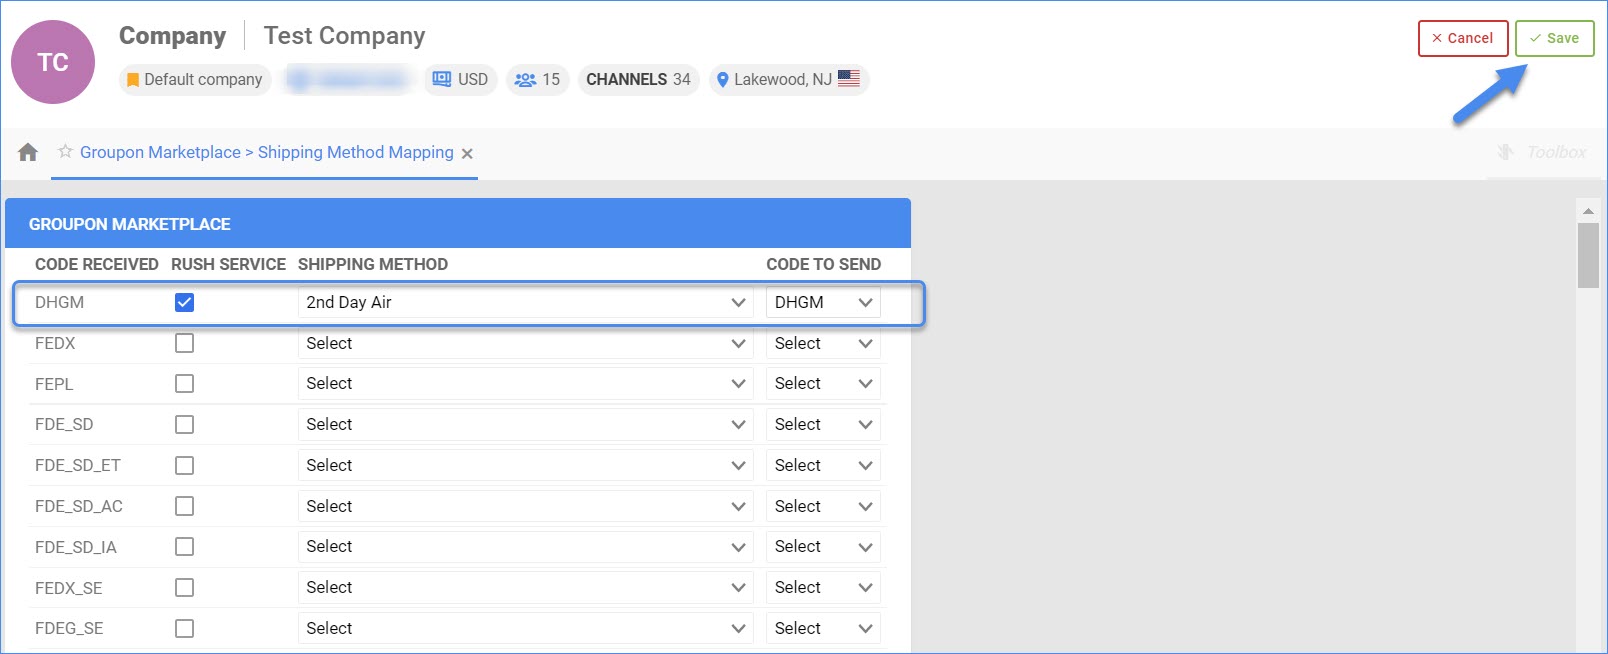Screen dimensions: 1608x654
Task: Check Rush Service for FDE_SD_IA
Action: tap(184, 547)
